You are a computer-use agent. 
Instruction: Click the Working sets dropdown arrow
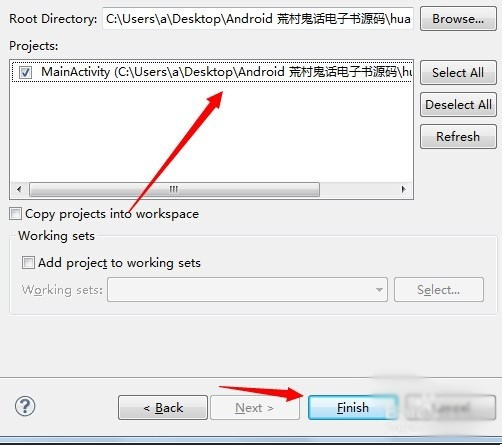pos(379,290)
